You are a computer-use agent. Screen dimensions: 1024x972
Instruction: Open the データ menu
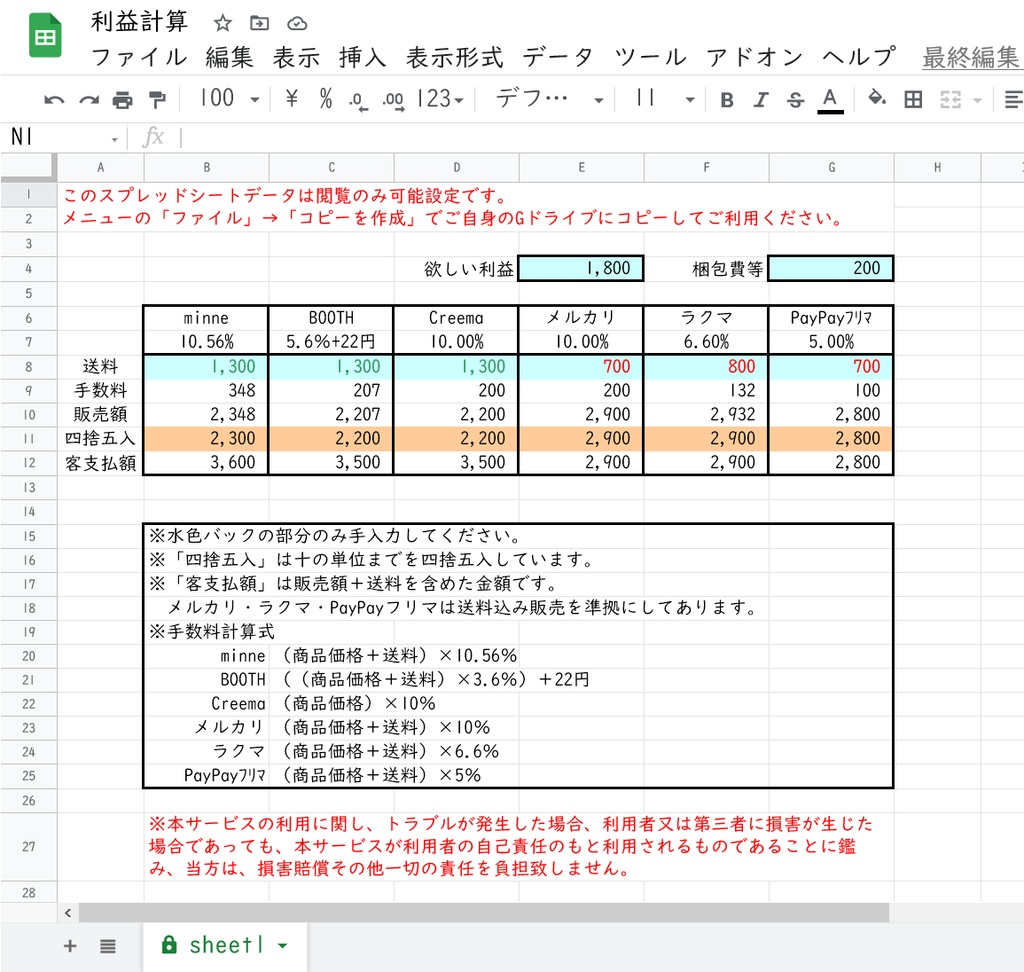tap(558, 57)
